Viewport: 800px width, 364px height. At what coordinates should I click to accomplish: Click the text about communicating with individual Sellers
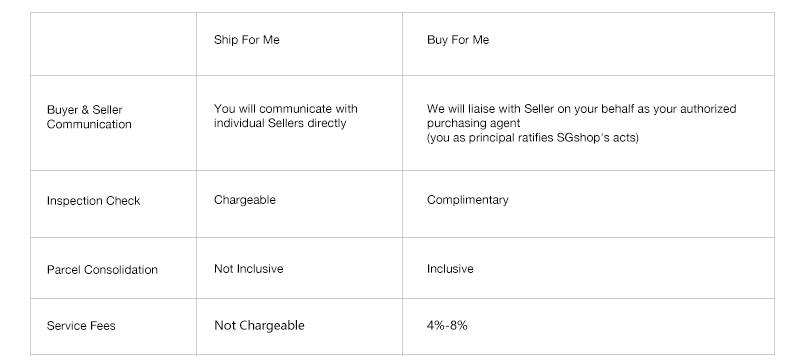coord(286,116)
